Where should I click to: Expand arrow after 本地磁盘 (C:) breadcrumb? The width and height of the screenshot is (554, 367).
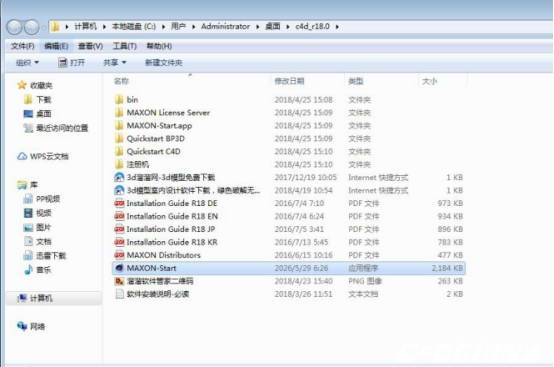(164, 27)
